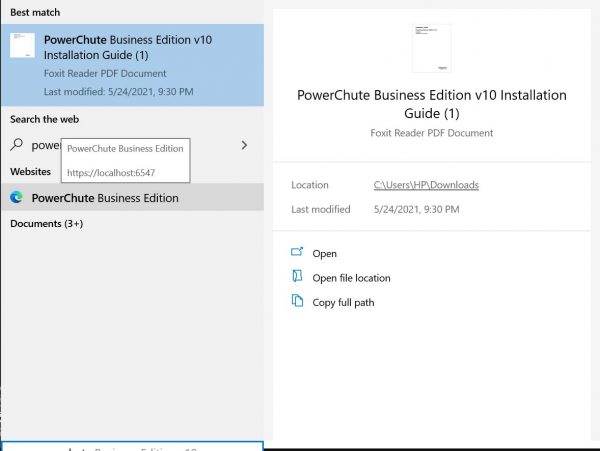Click the PDF file icon in Best match
600x451 pixels.
click(23, 46)
